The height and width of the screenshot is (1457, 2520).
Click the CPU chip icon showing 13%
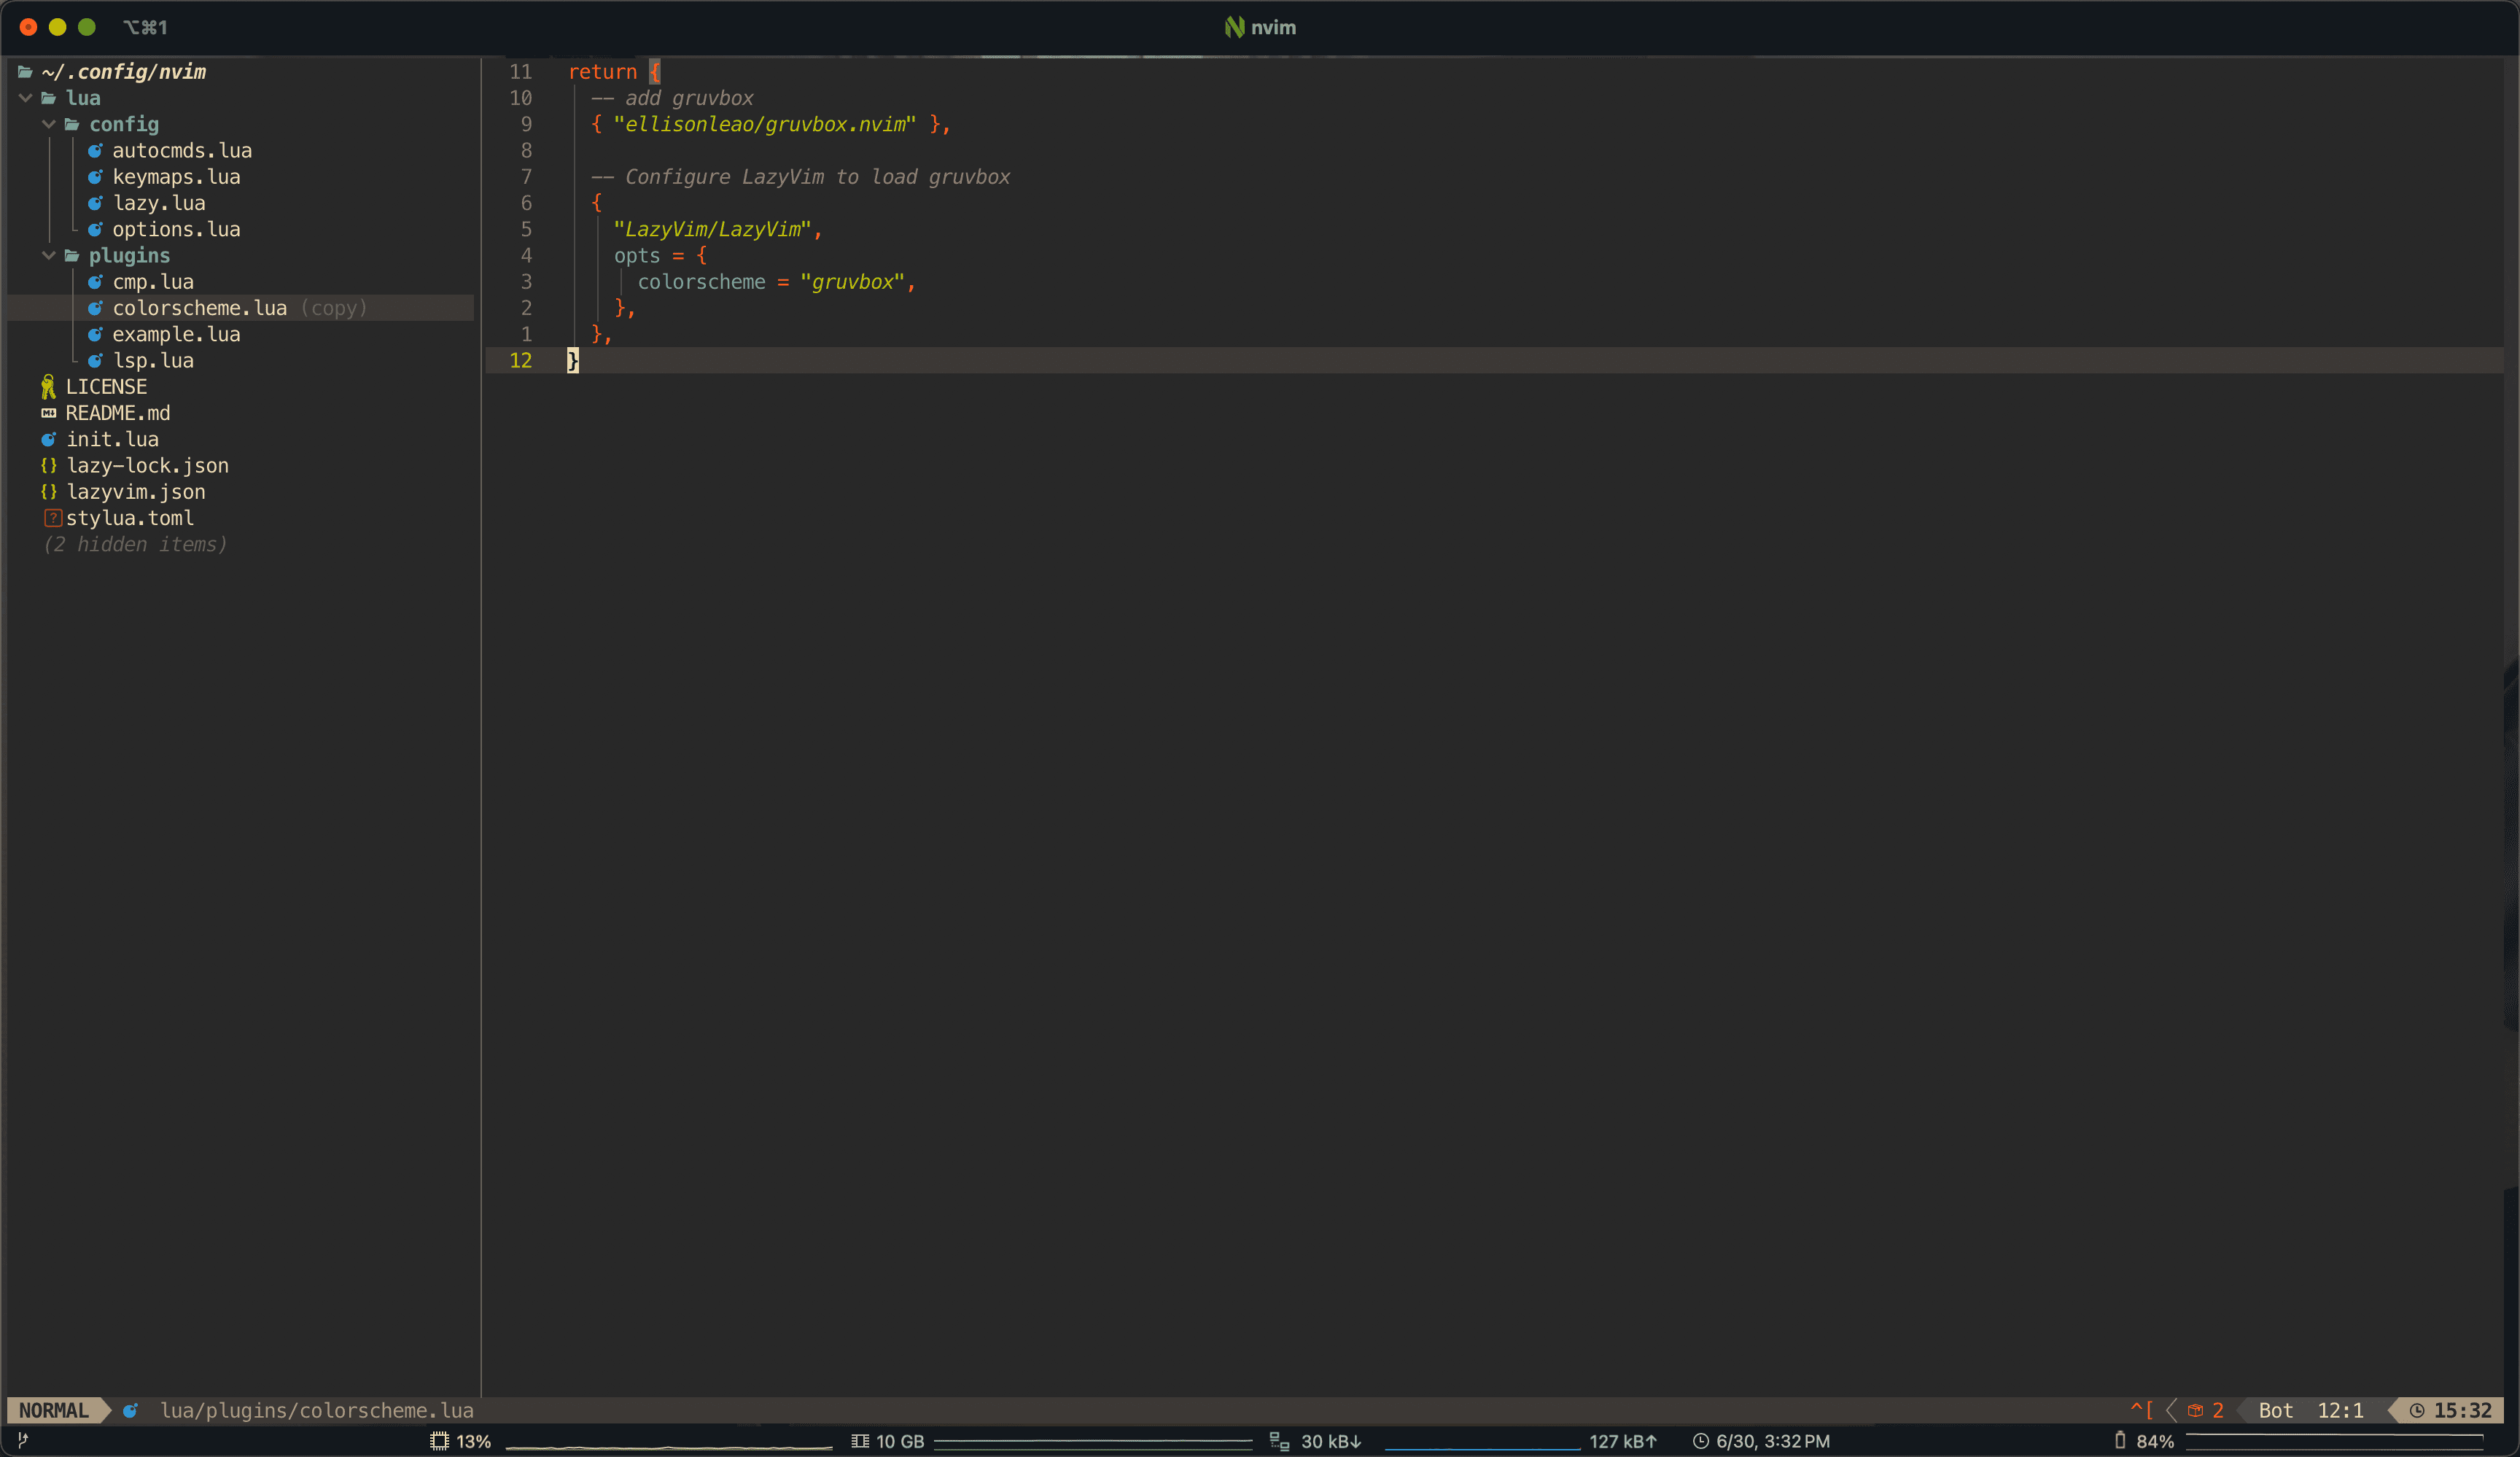click(439, 1441)
